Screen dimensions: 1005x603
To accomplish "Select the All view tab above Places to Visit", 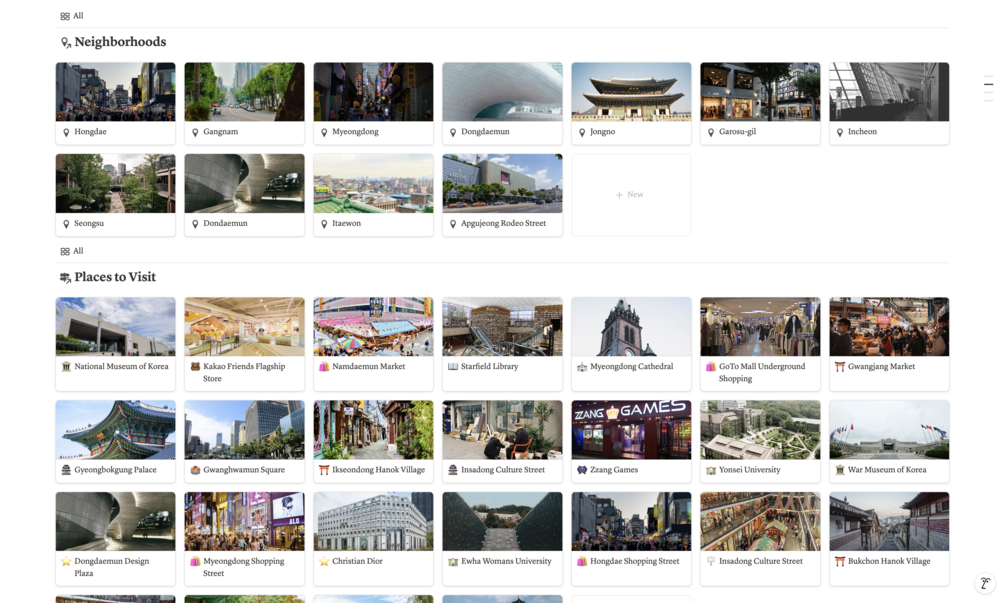I will (x=72, y=251).
